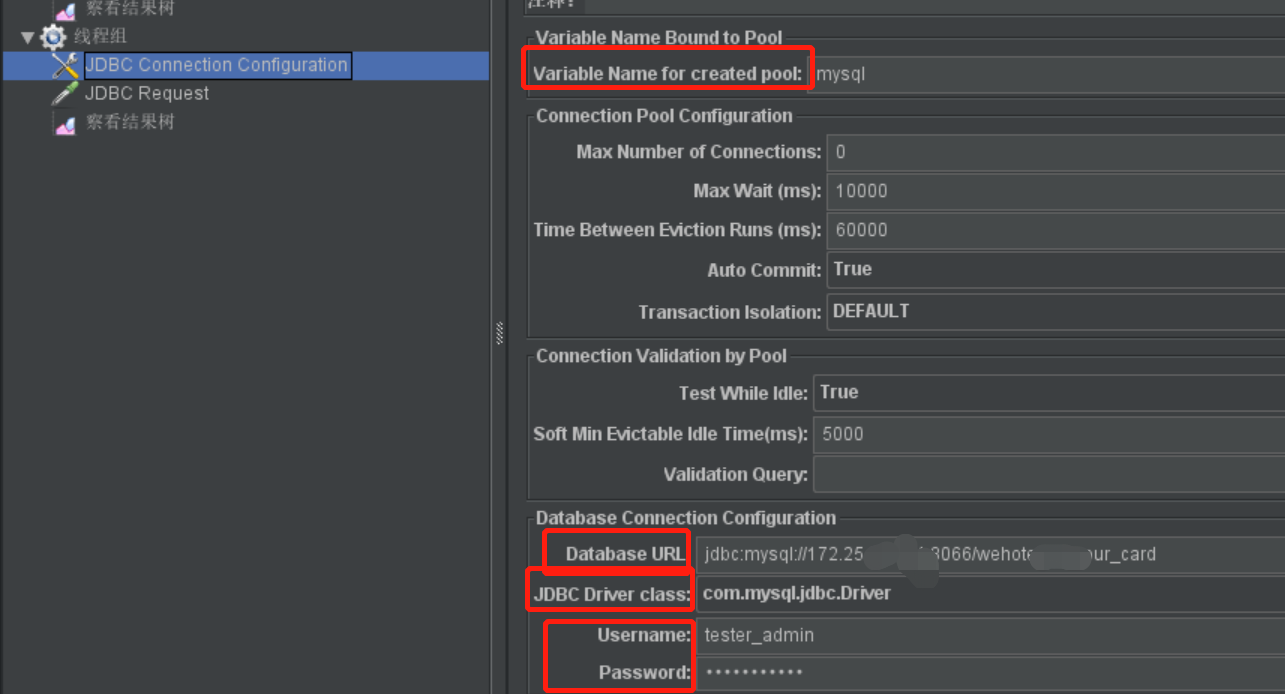Click the 察看结果树 icon below JDBC Request

(x=65, y=124)
